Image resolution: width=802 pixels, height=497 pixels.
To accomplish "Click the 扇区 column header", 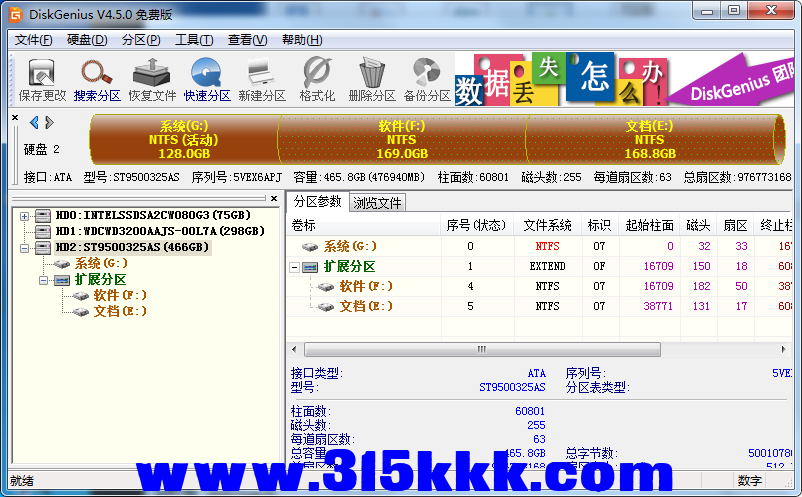I will 736,225.
